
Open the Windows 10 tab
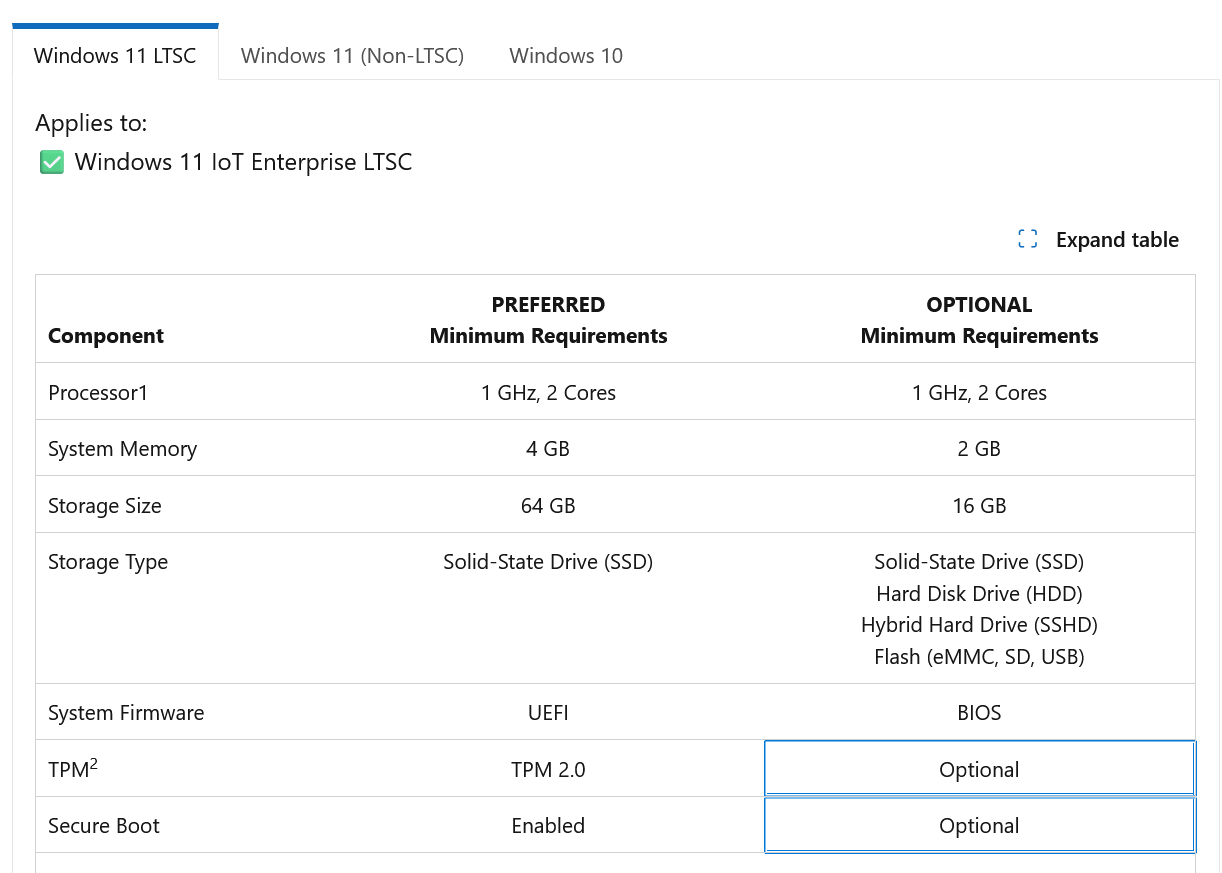pos(566,55)
